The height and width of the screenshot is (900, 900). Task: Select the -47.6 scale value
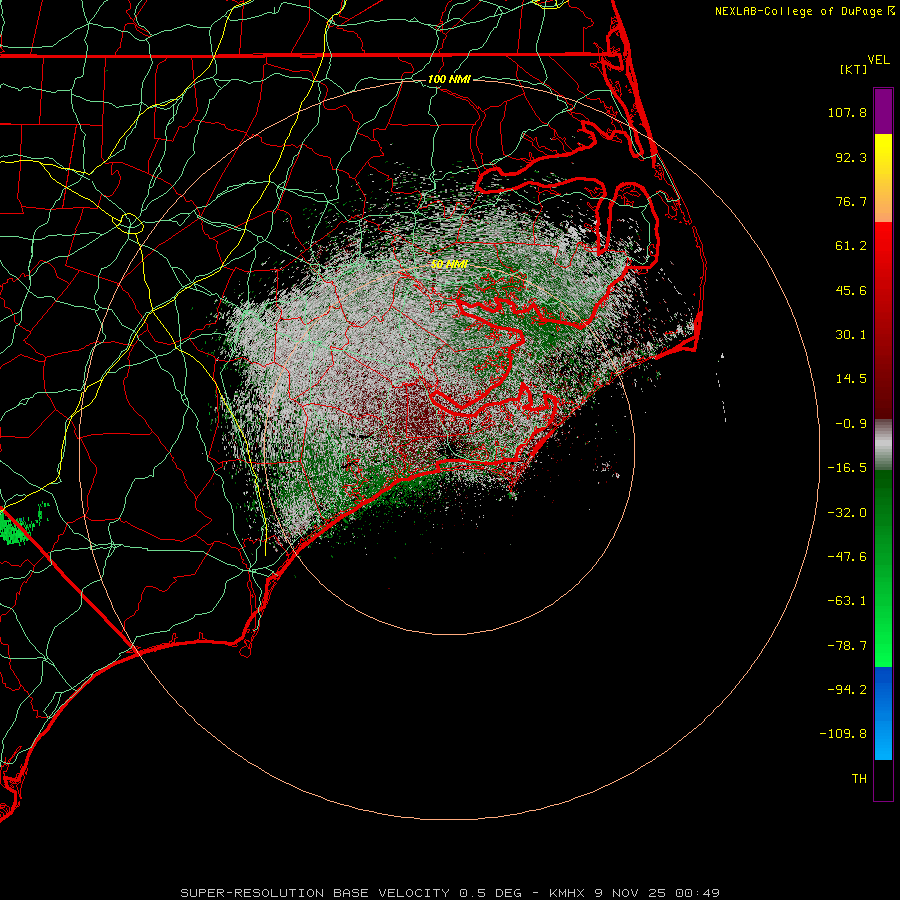(847, 557)
